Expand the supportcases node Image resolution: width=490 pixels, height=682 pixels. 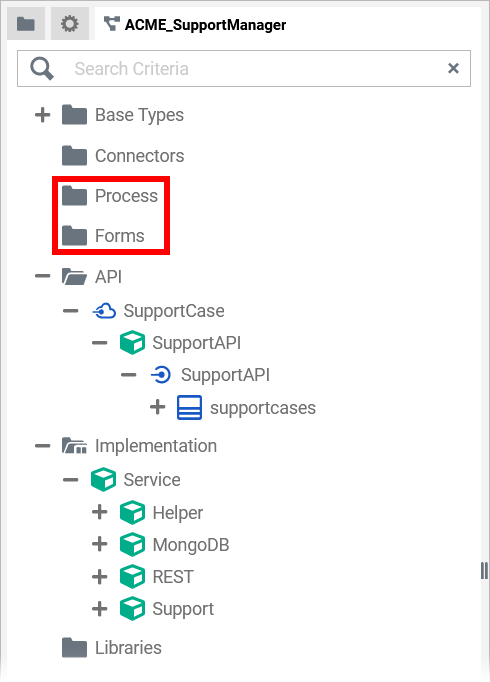coord(157,408)
